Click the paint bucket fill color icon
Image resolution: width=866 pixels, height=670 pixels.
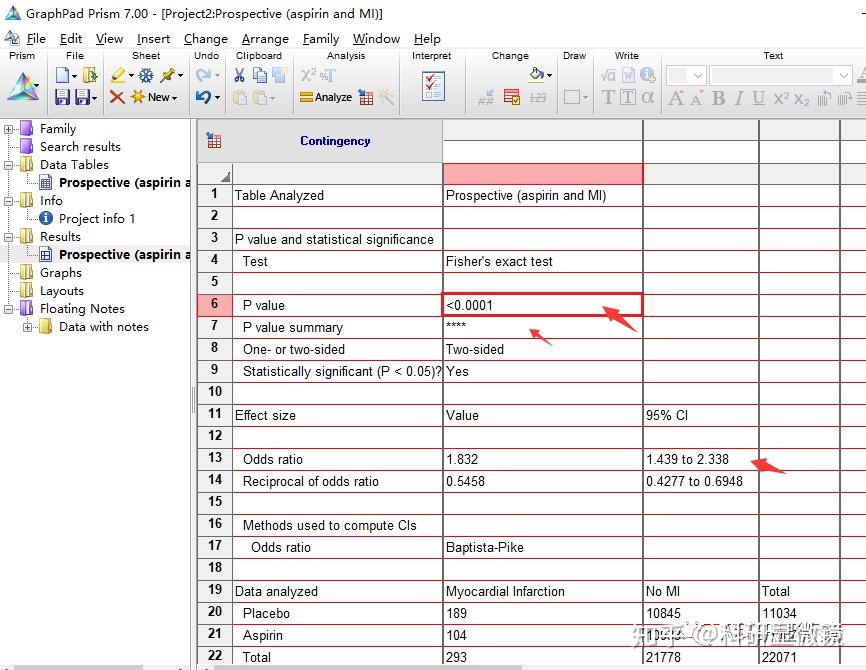(537, 73)
